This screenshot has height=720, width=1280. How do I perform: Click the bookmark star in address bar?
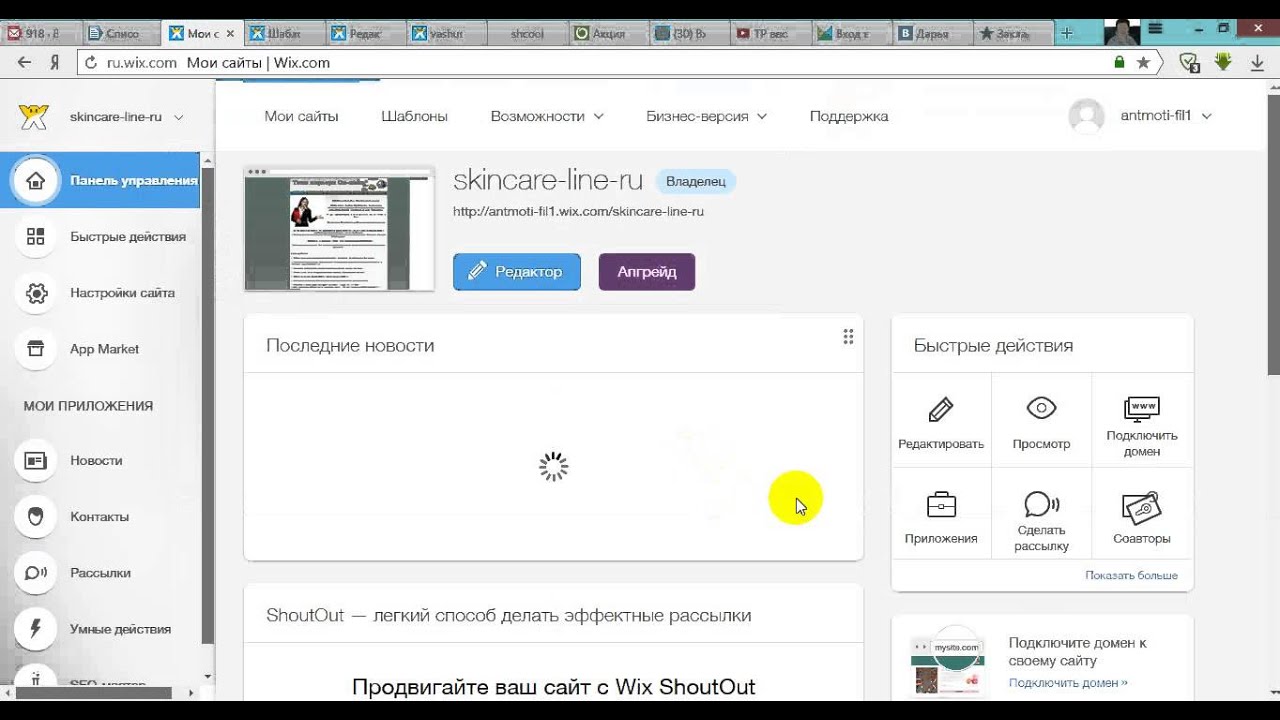[1143, 62]
